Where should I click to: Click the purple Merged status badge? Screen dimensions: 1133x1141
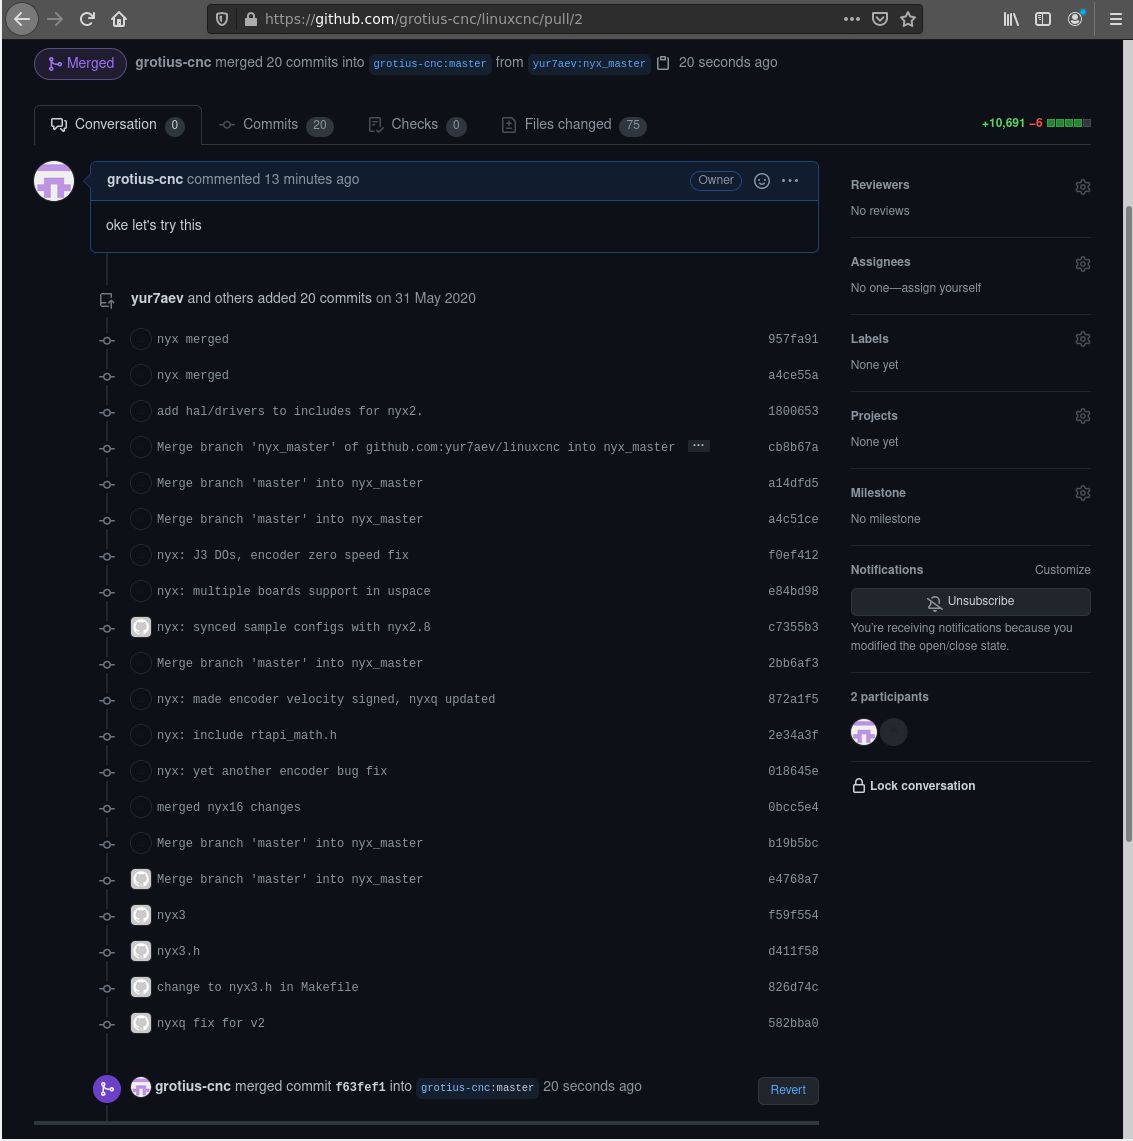pyautogui.click(x=80, y=63)
